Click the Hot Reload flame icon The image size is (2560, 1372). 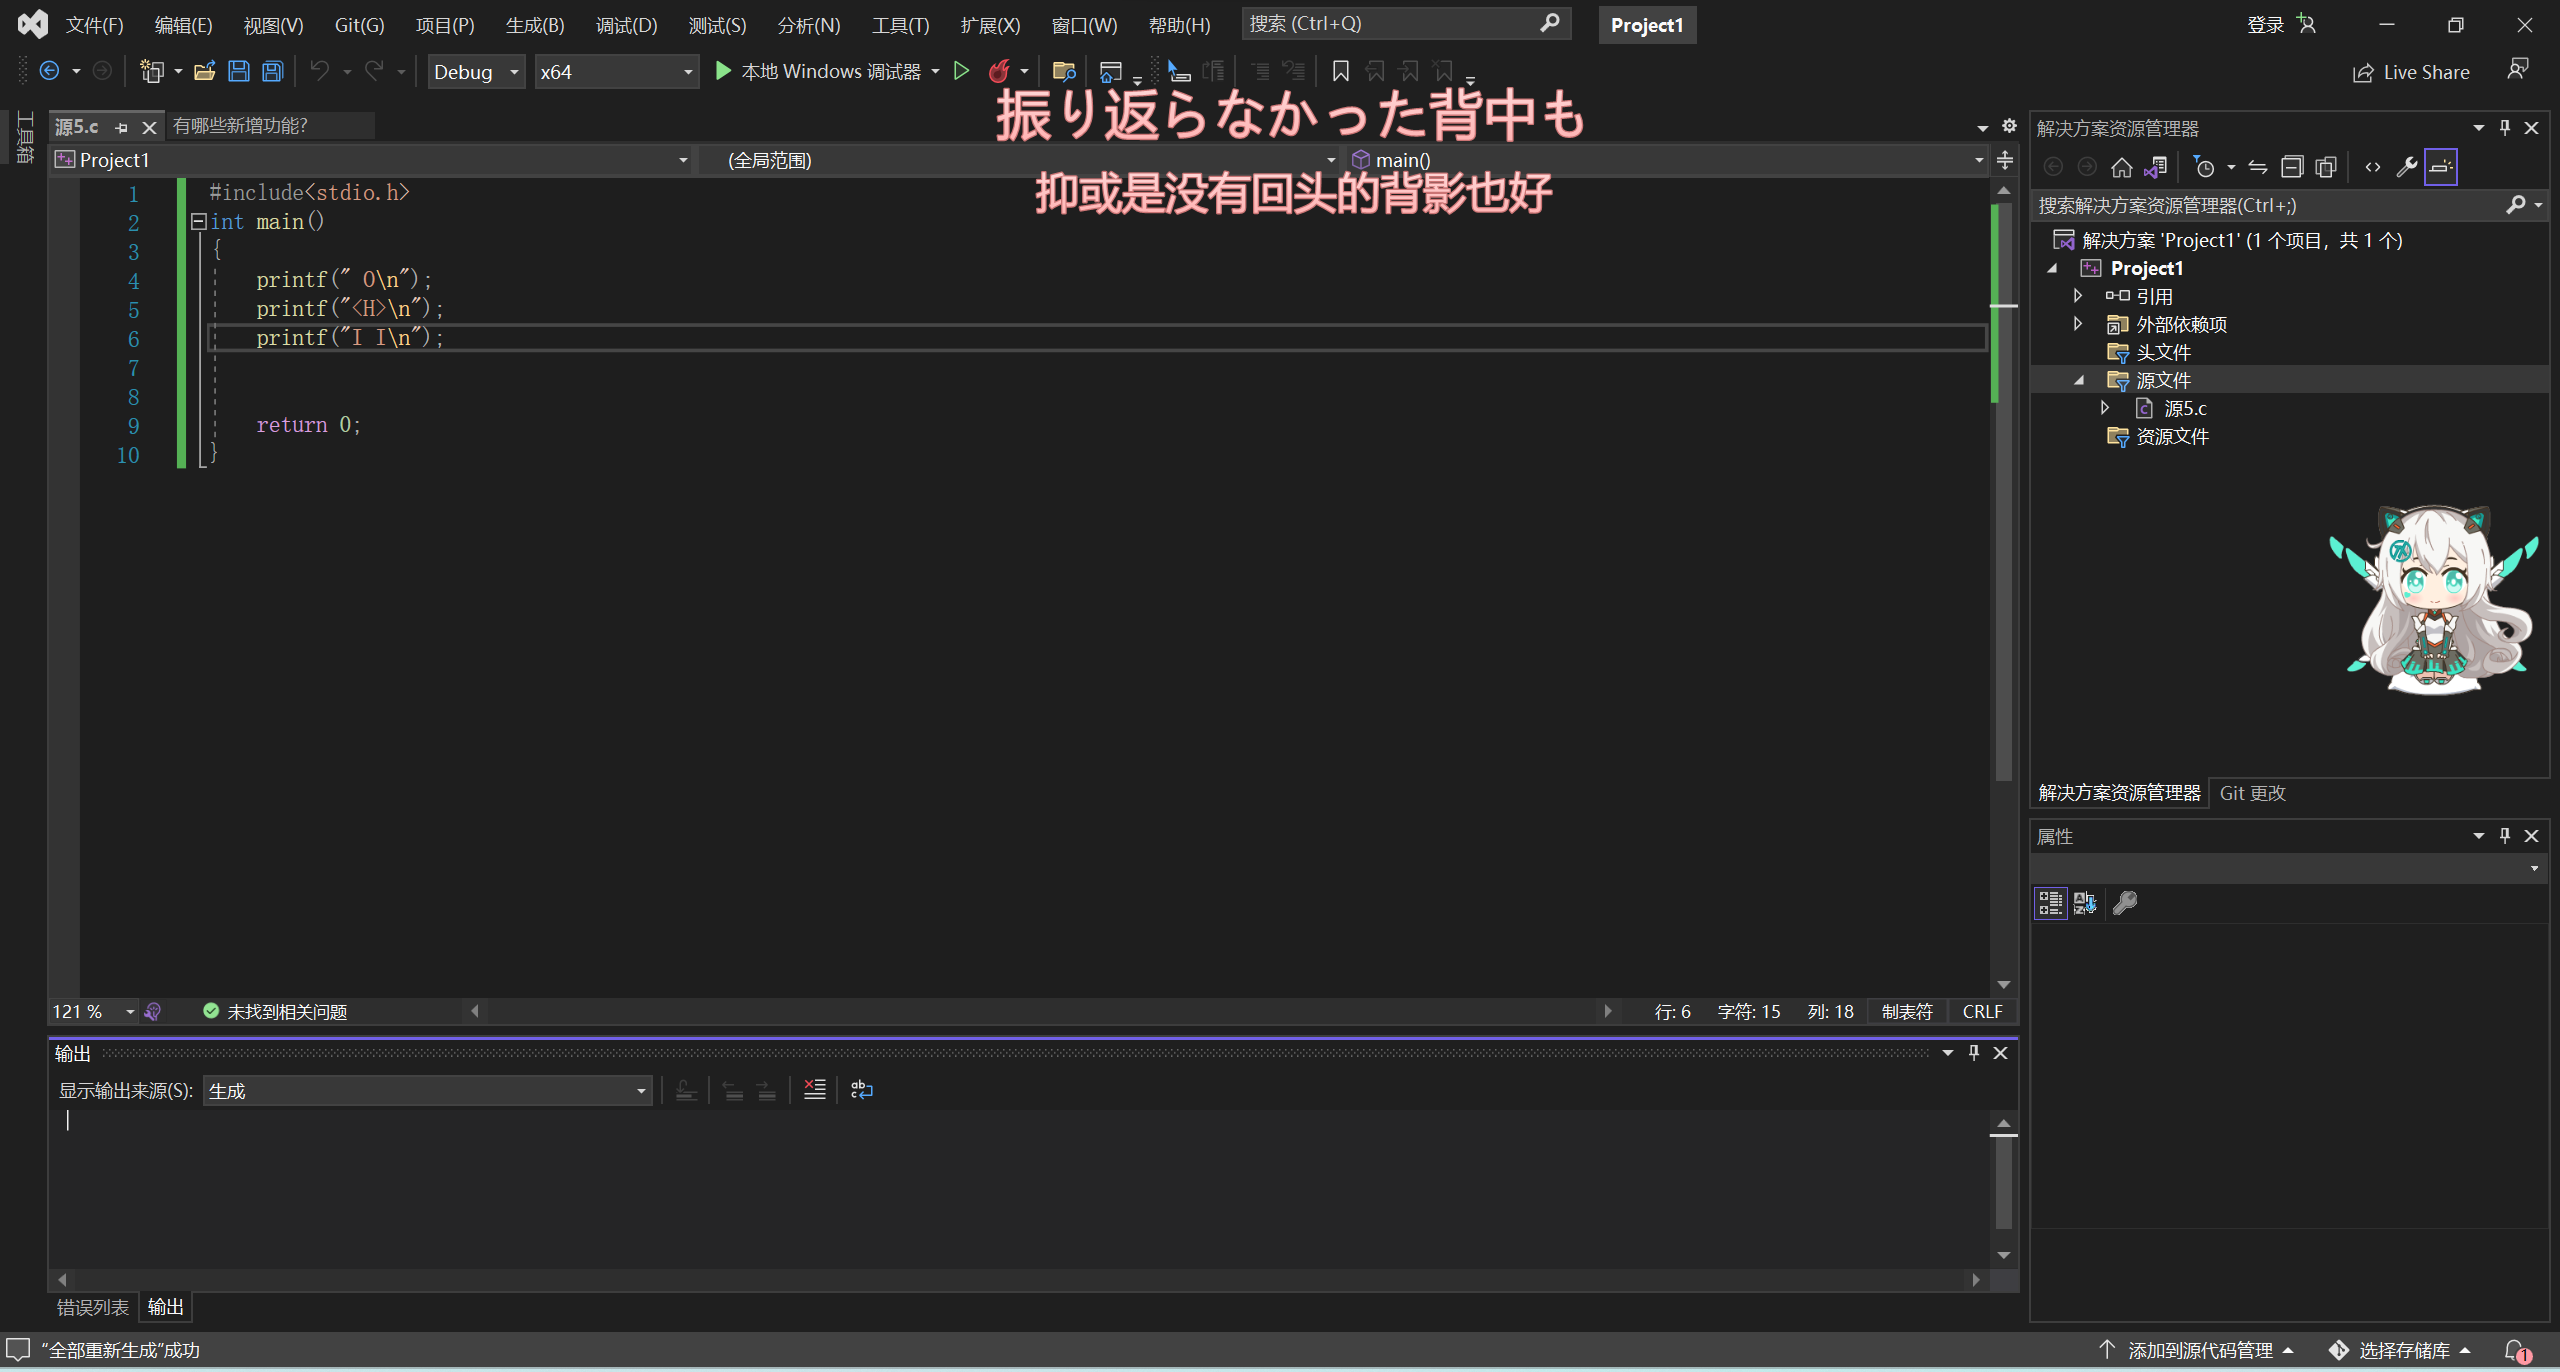coord(998,71)
